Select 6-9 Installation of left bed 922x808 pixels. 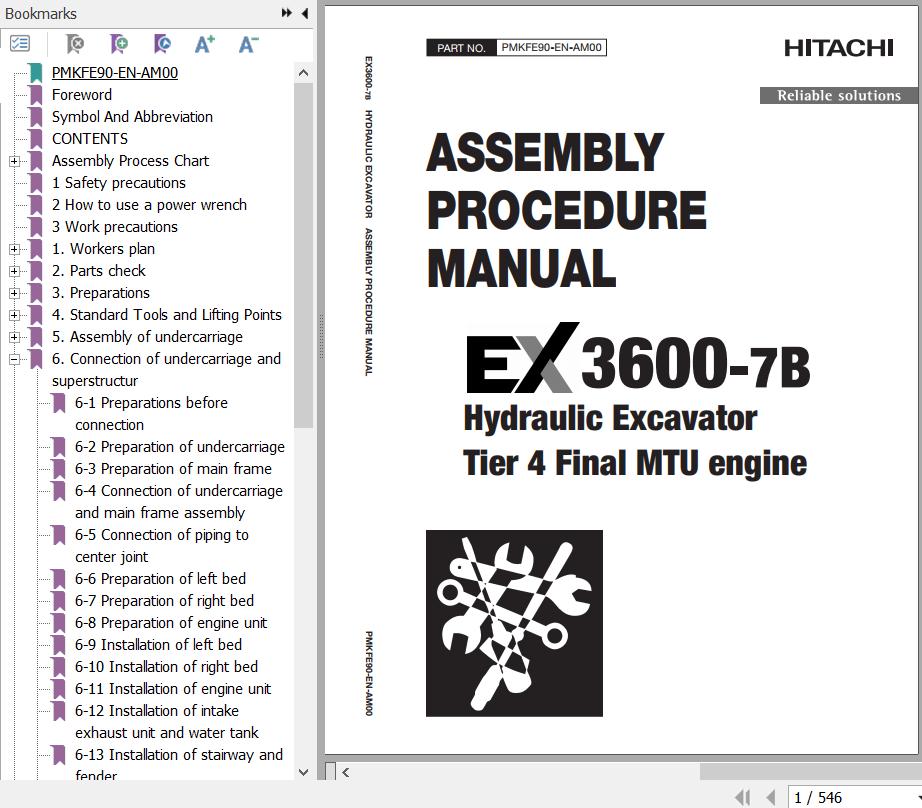tap(158, 645)
